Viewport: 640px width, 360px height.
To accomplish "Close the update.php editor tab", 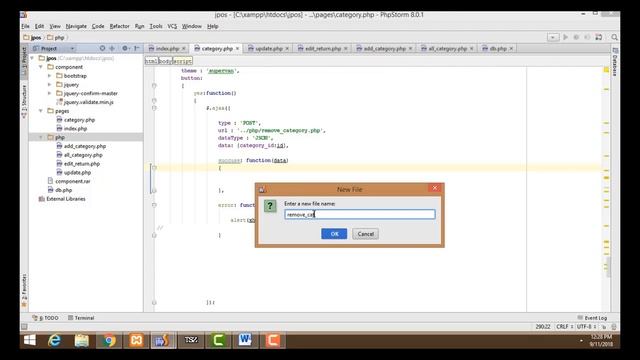I will pyautogui.click(x=287, y=49).
